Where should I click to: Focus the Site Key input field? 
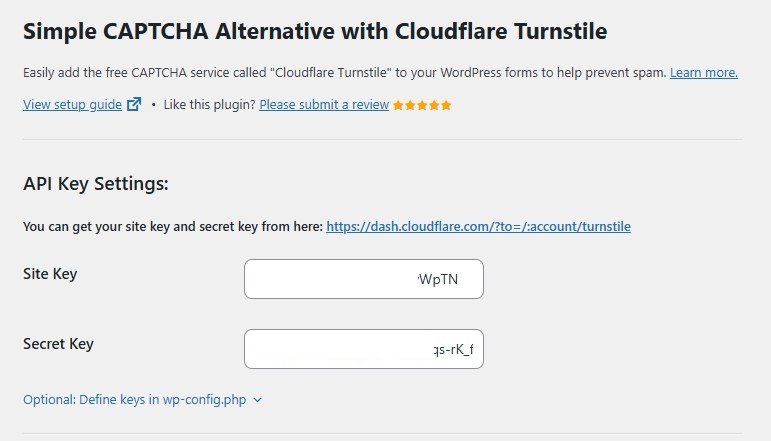point(363,279)
